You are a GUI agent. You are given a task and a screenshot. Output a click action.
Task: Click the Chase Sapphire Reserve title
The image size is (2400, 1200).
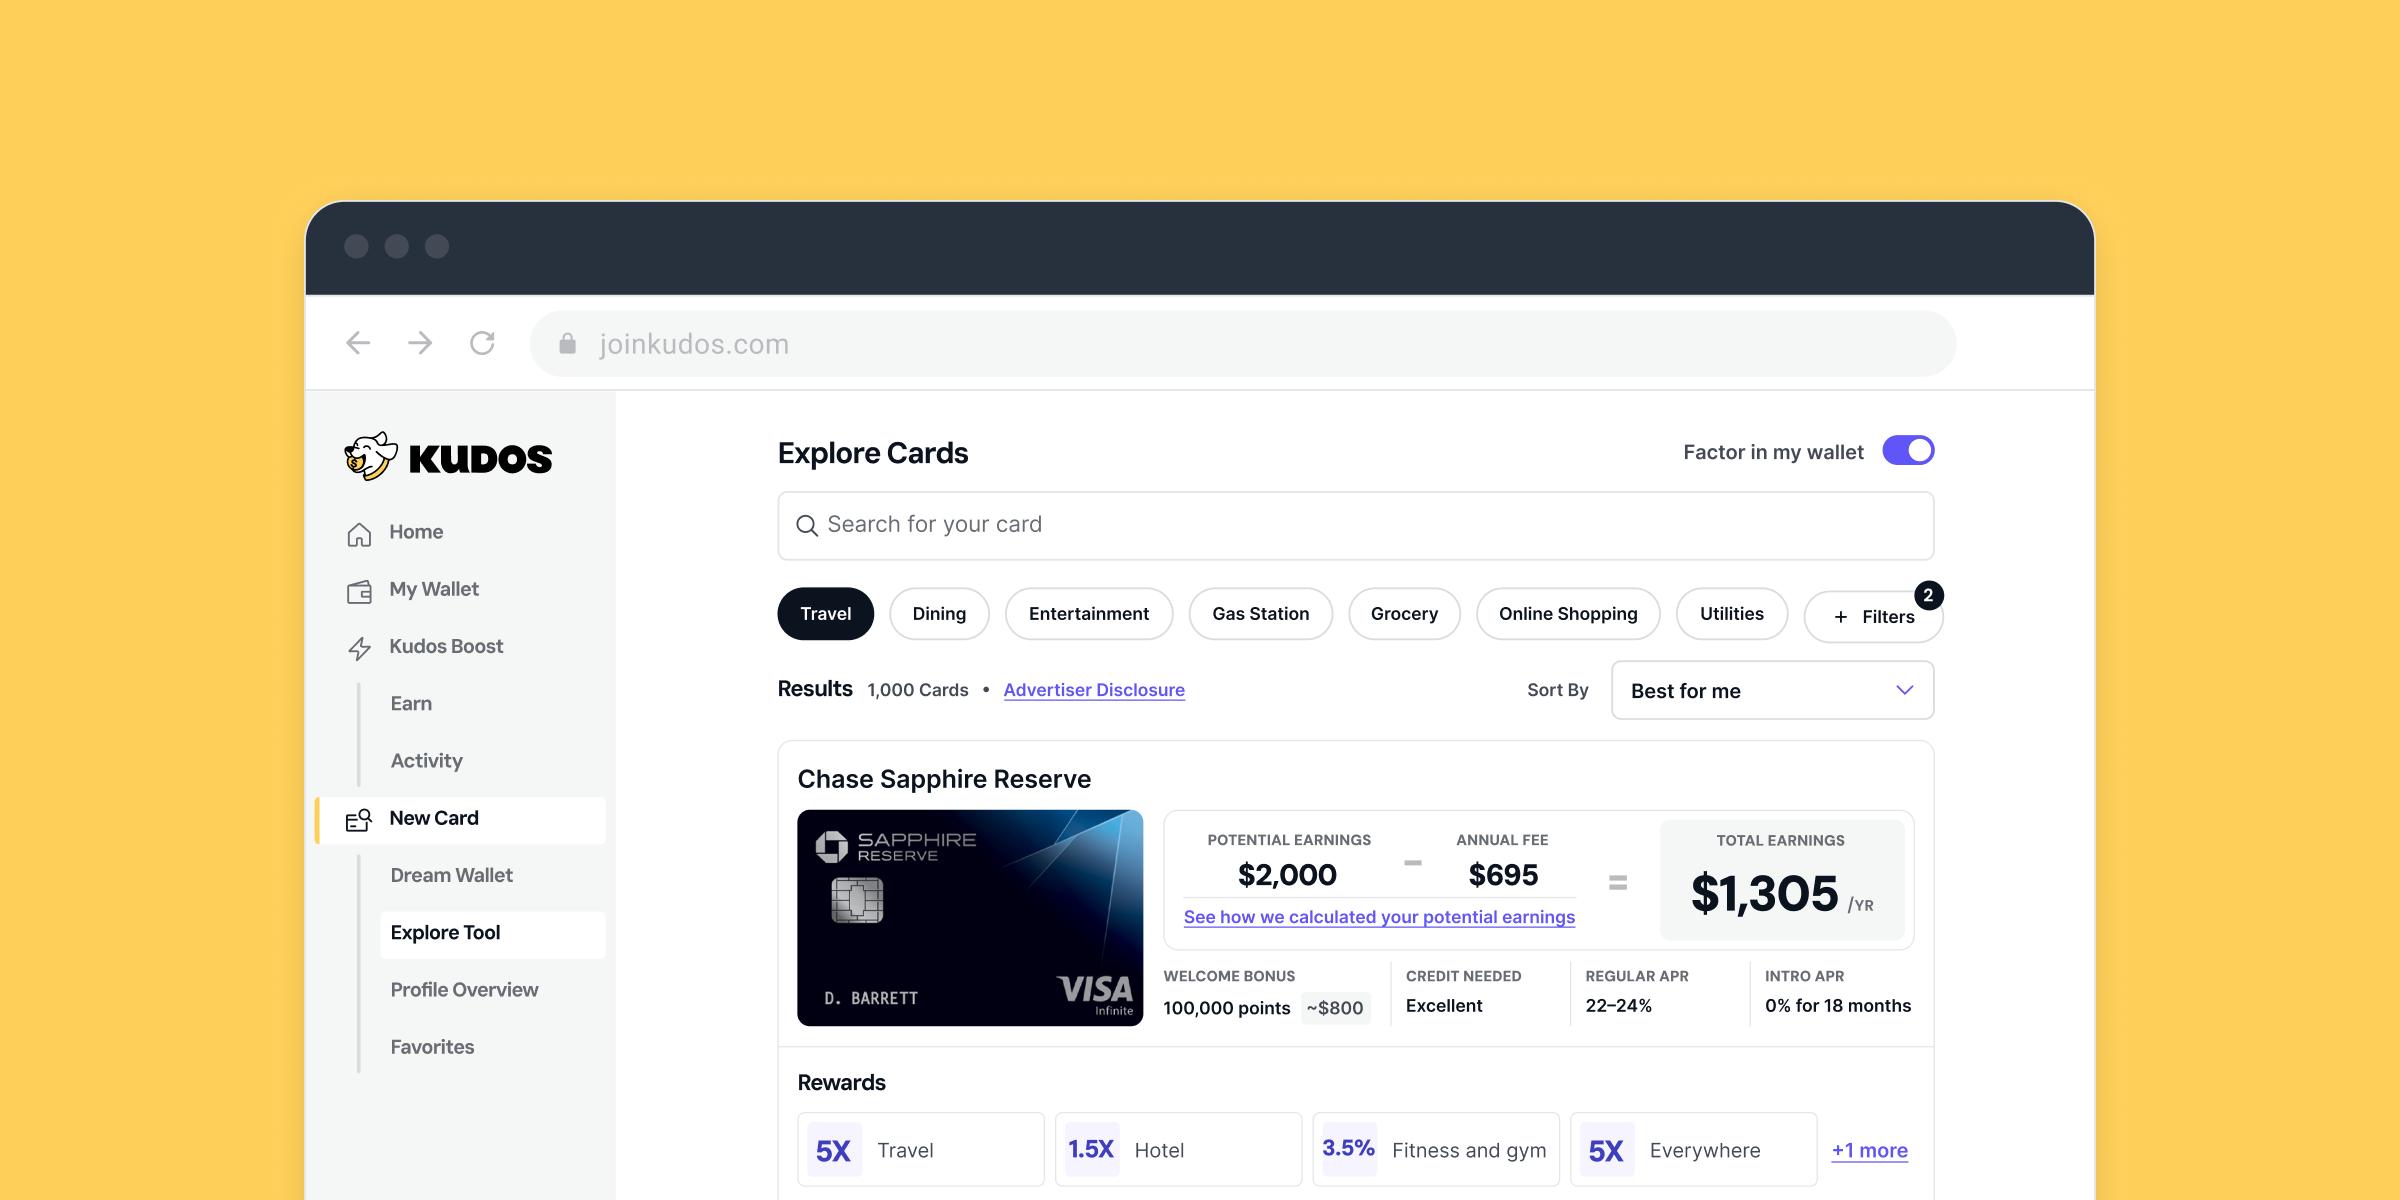[944, 779]
